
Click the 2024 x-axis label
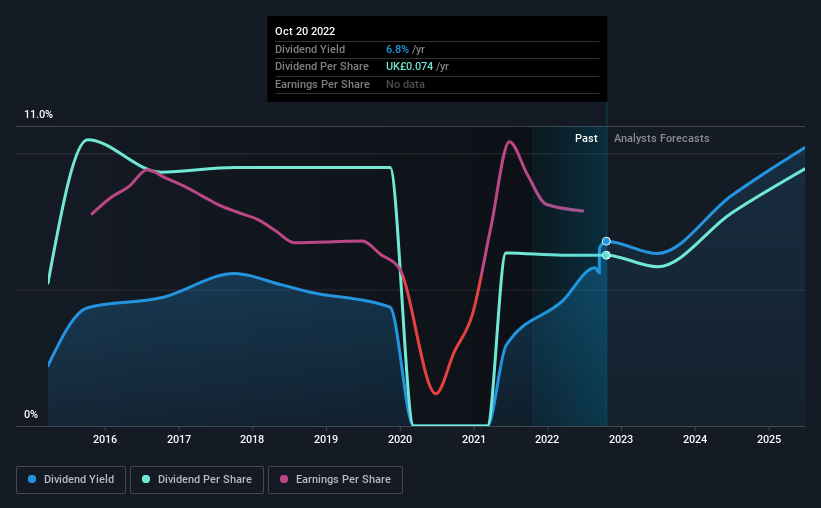695,439
